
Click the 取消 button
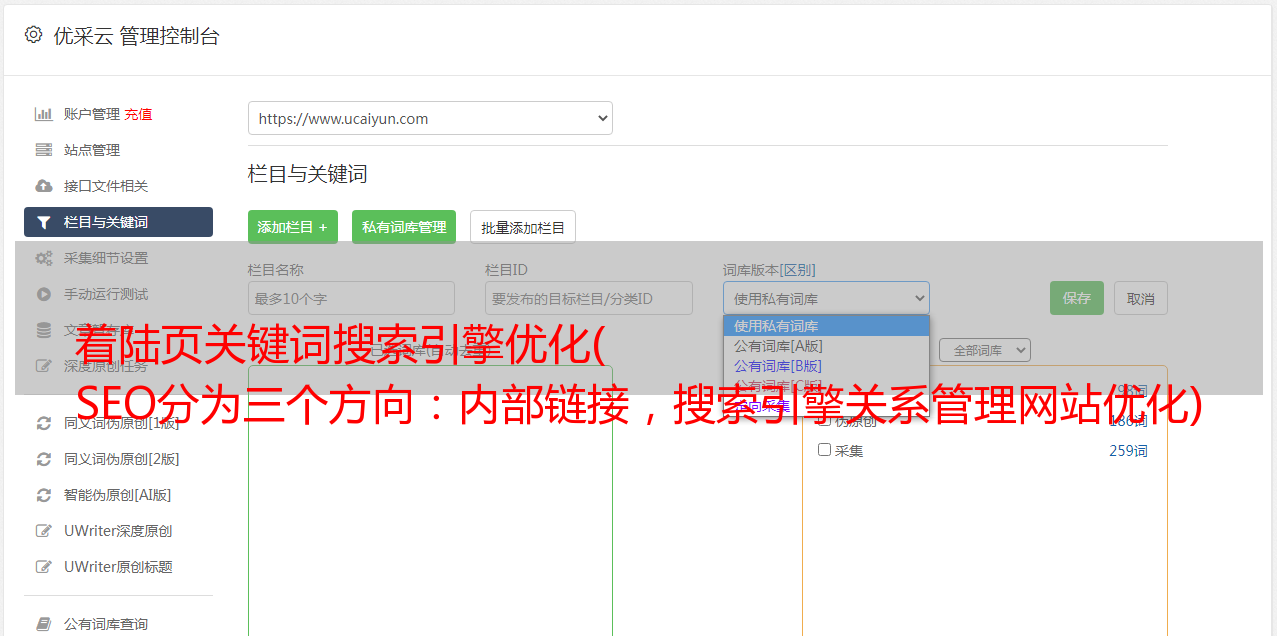click(x=1141, y=298)
